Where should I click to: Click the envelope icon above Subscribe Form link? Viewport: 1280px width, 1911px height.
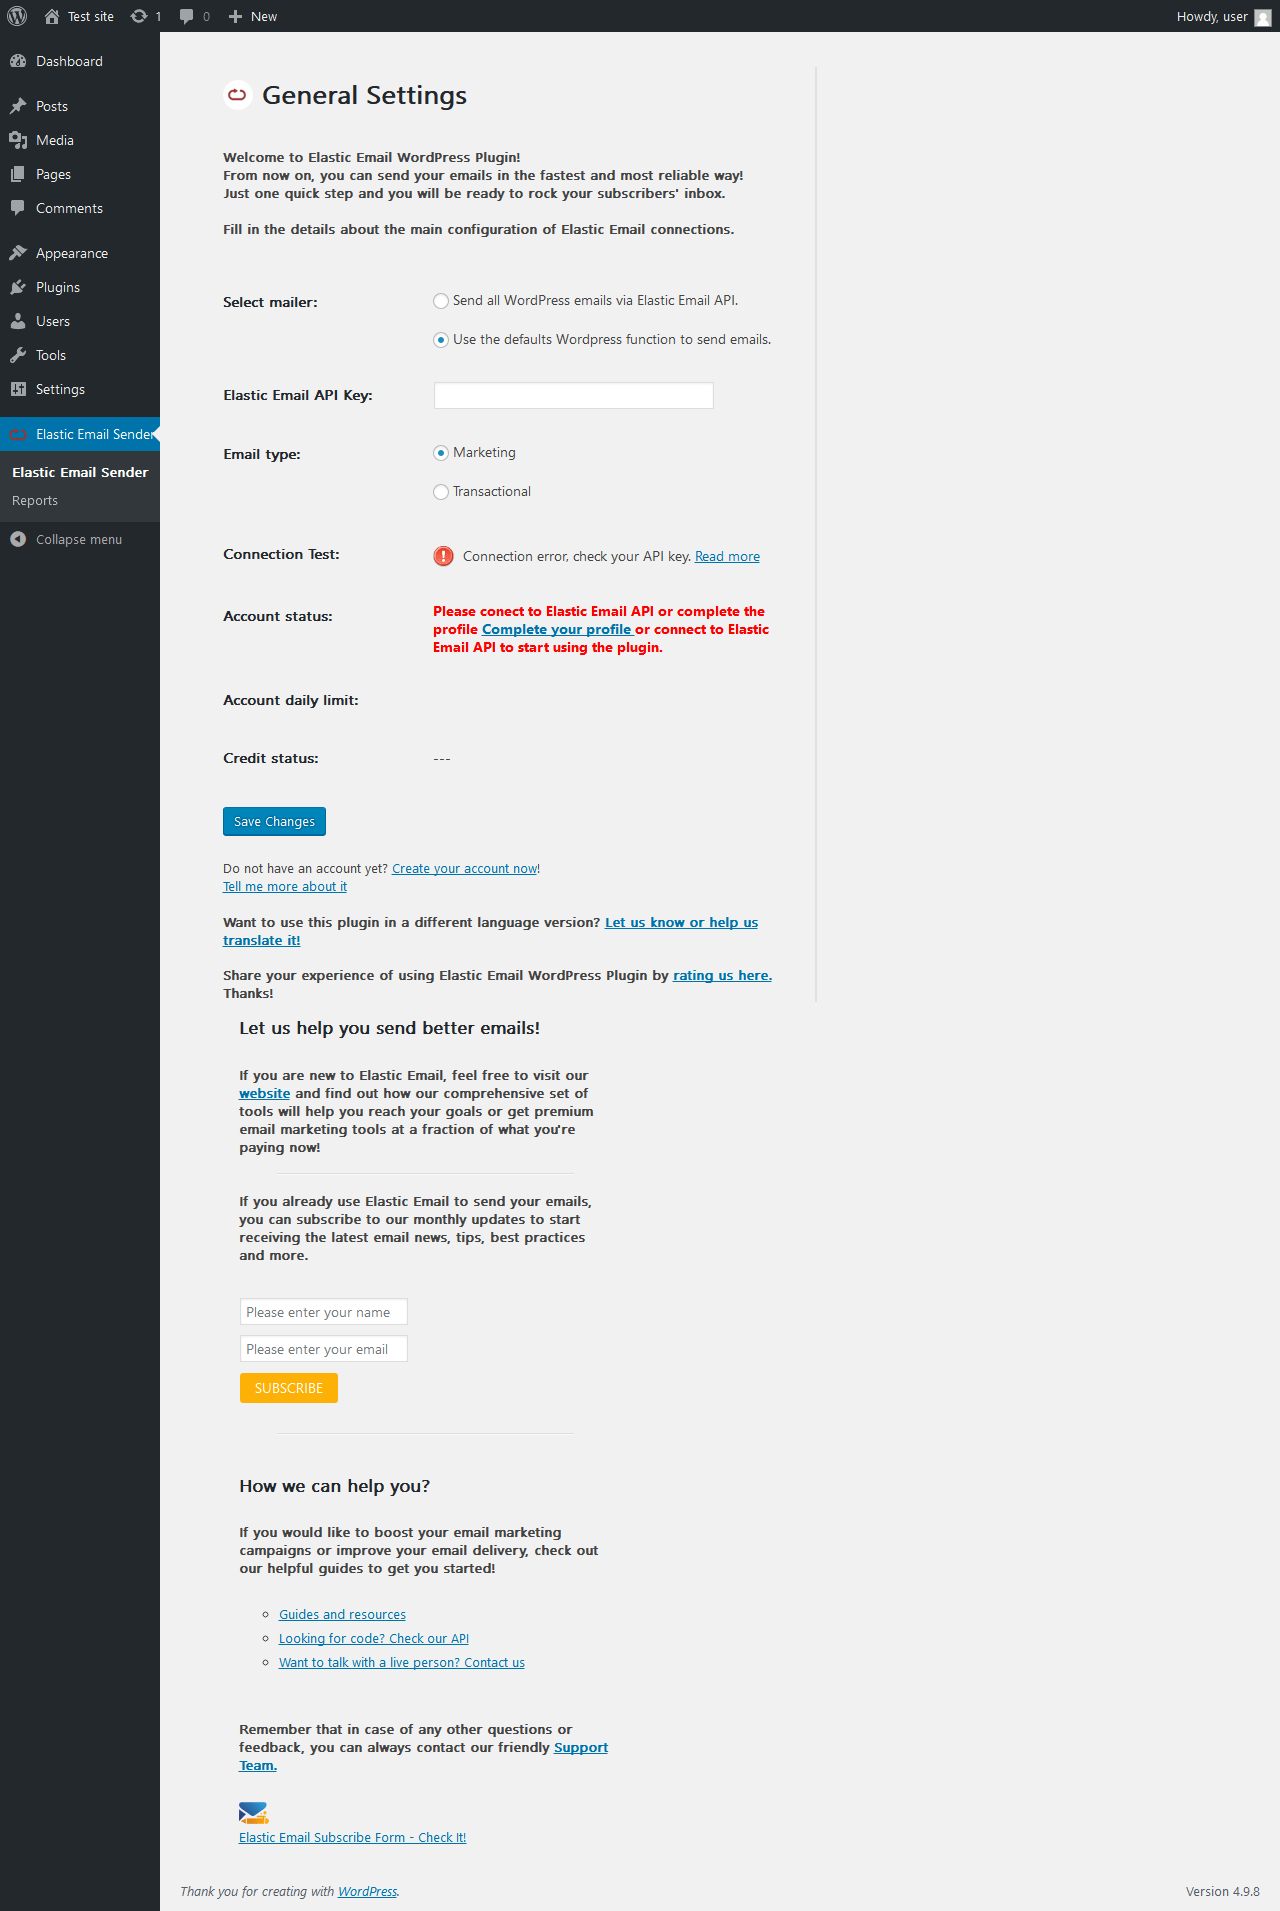(x=254, y=1813)
